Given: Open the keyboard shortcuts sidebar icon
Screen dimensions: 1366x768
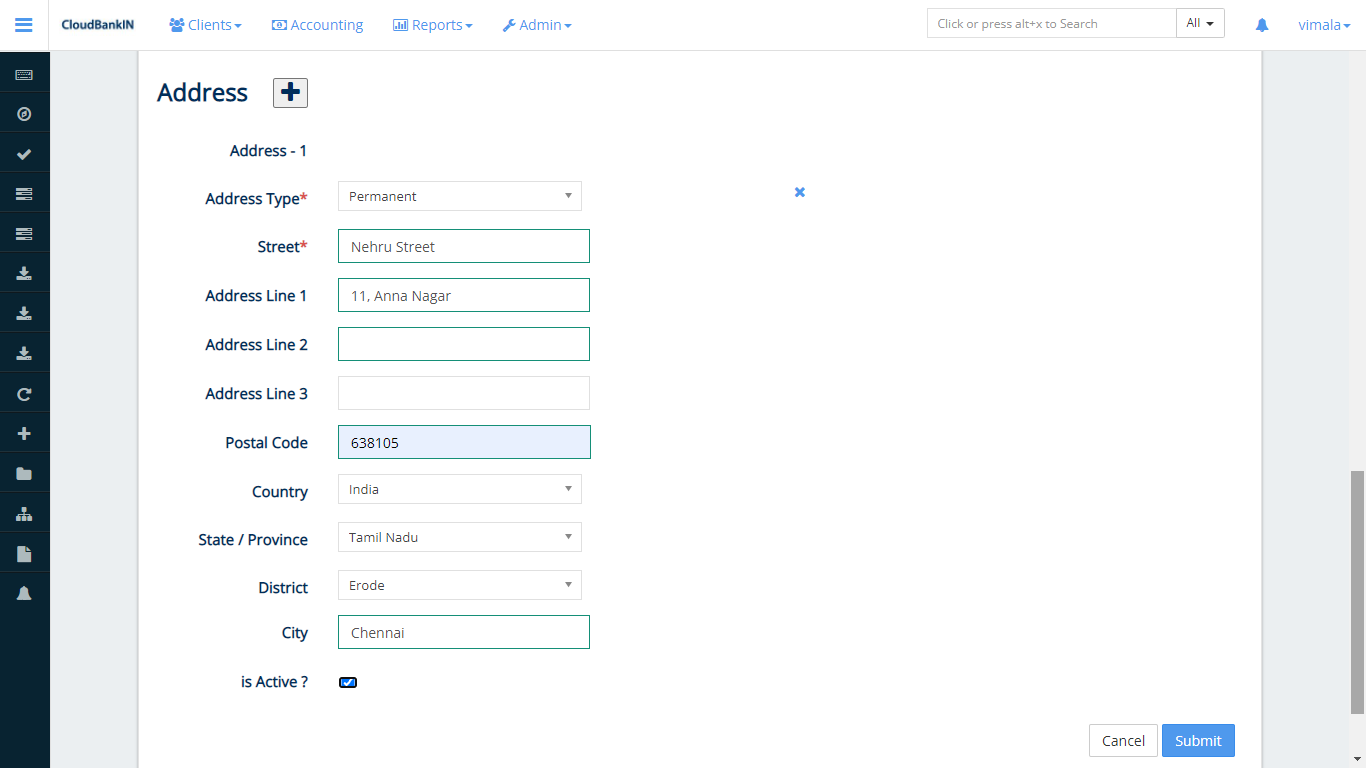Looking at the screenshot, I should coord(24,72).
